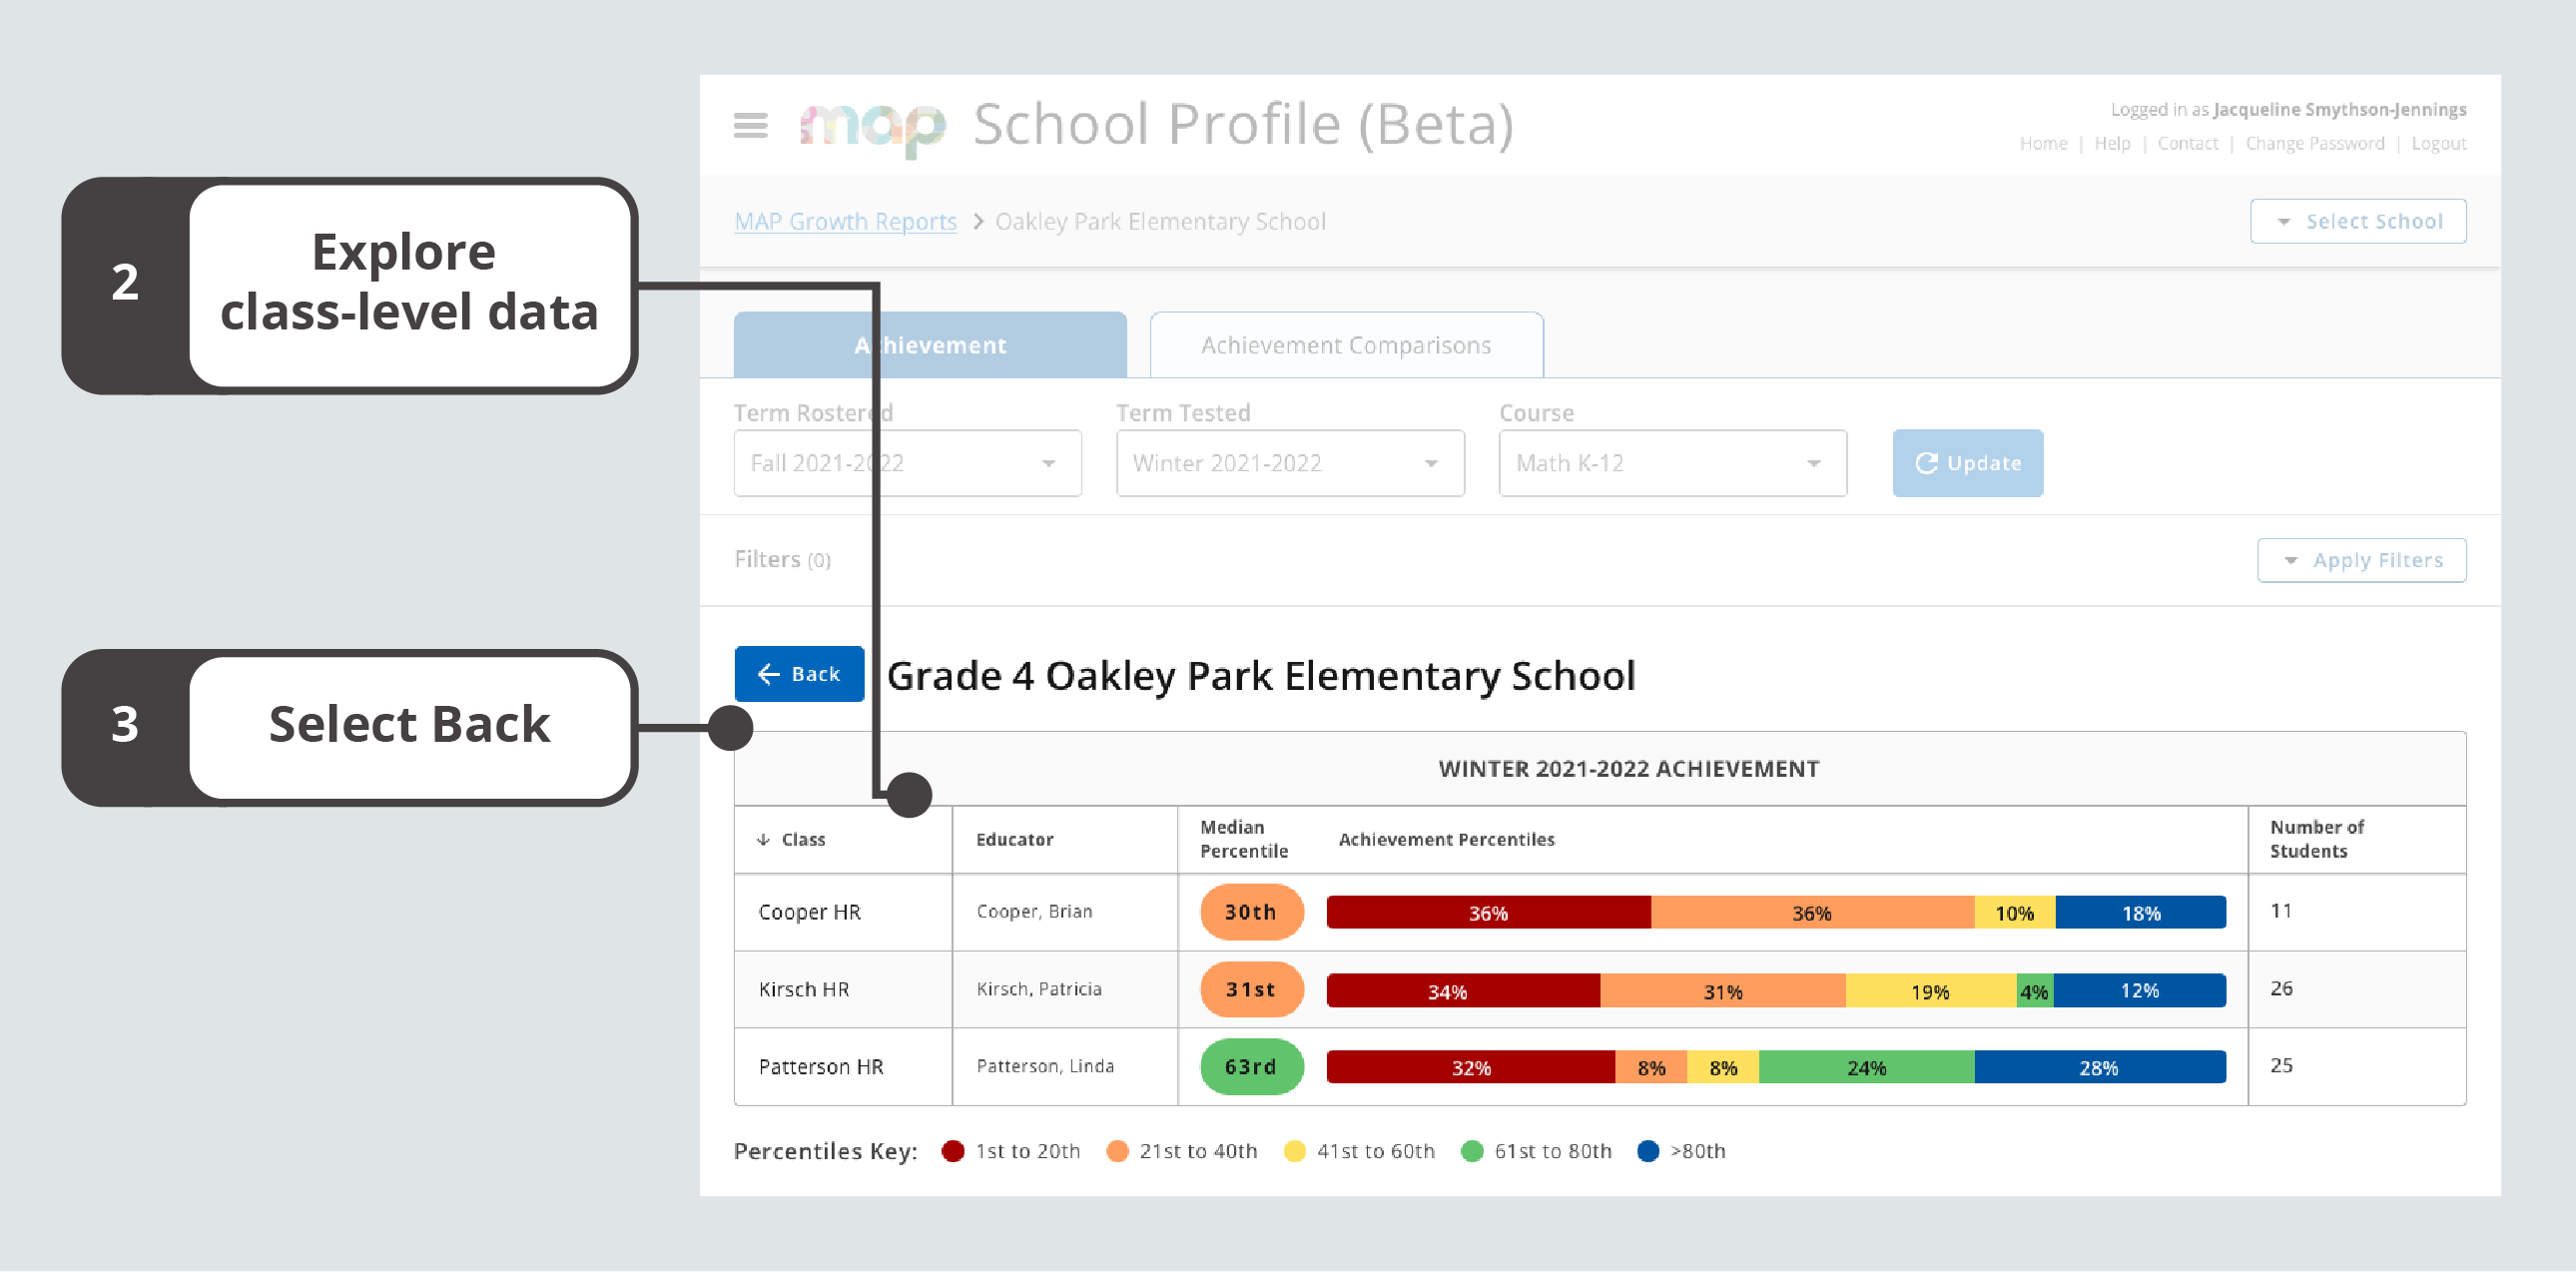Click the Update button
The width and height of the screenshot is (2576, 1272).
coord(1967,463)
